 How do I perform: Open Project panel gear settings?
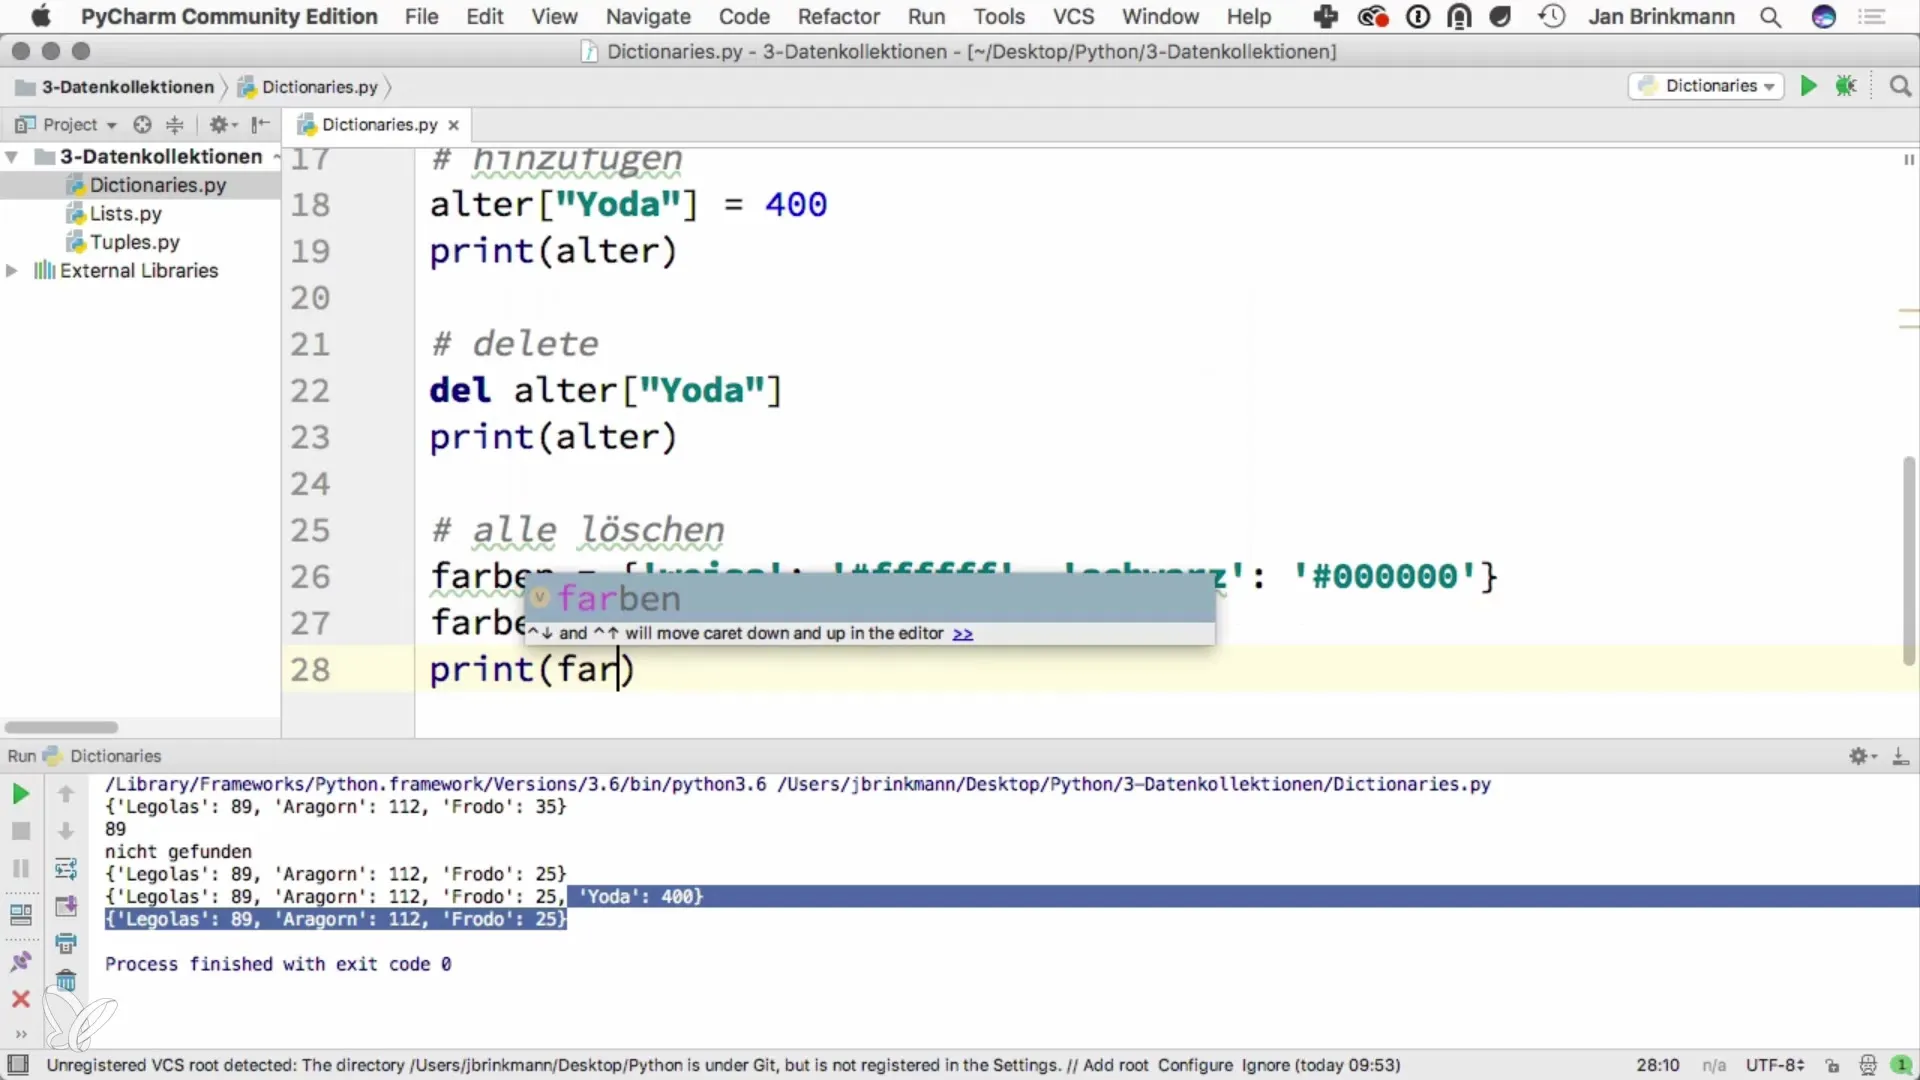(x=222, y=124)
